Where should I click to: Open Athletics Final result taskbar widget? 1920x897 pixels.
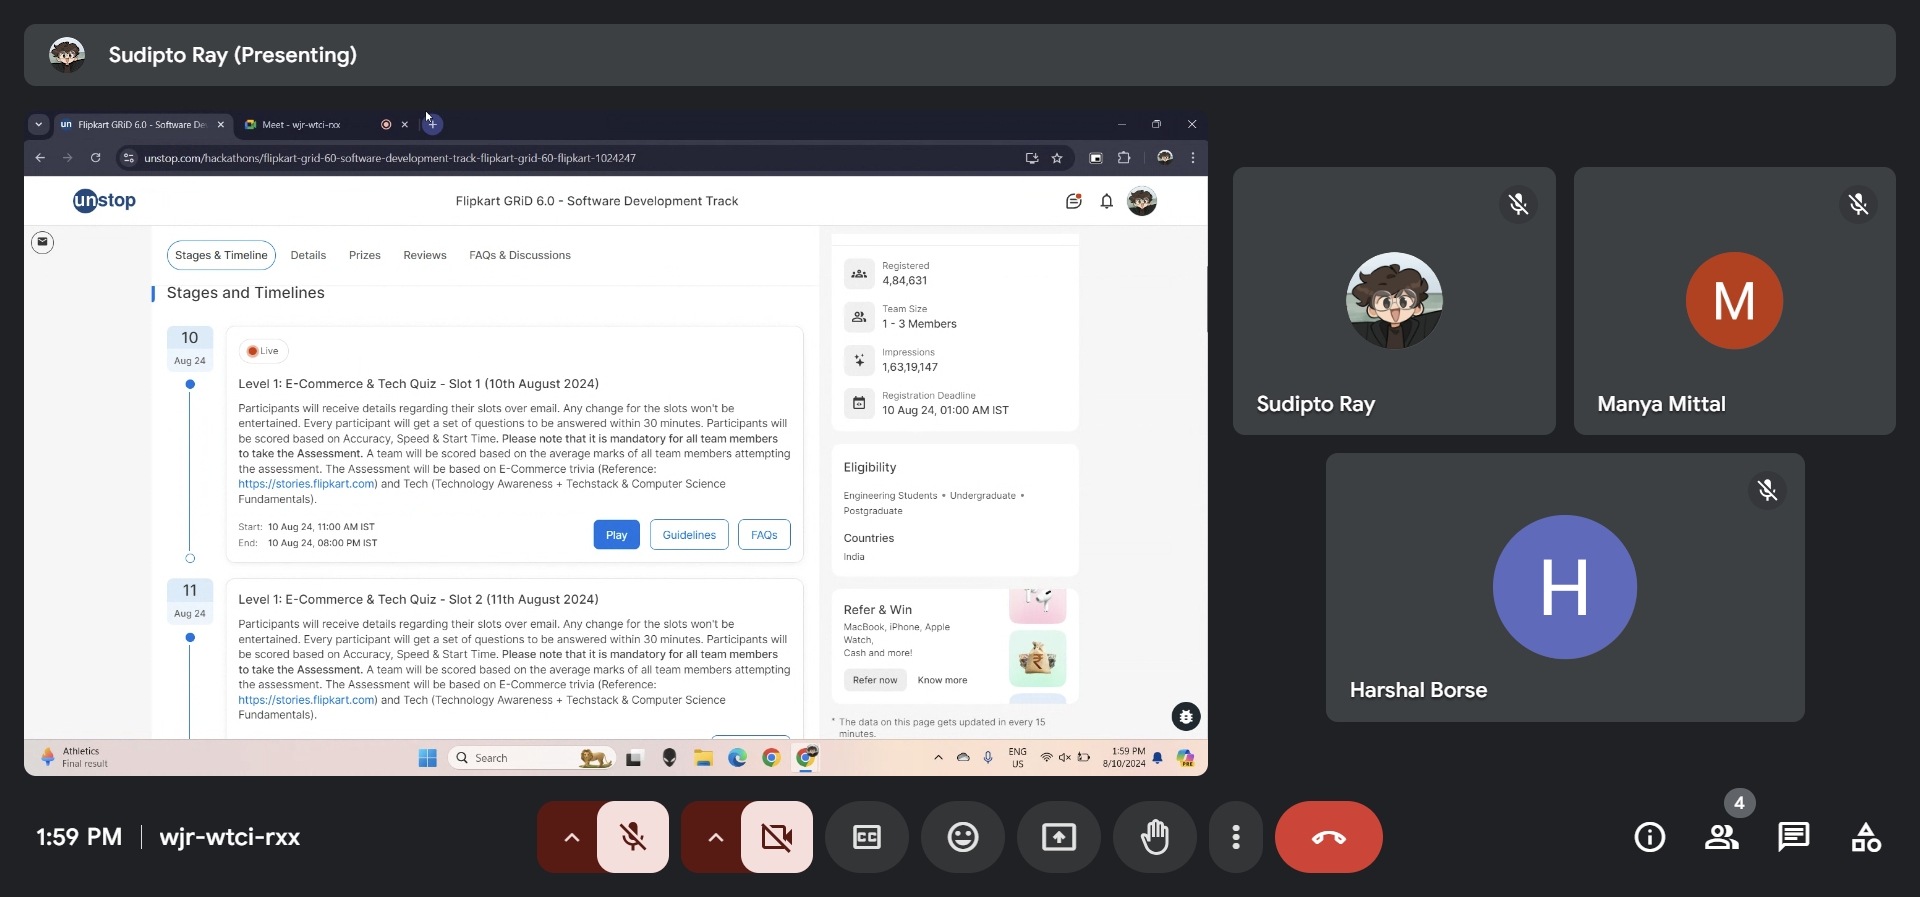click(x=74, y=757)
